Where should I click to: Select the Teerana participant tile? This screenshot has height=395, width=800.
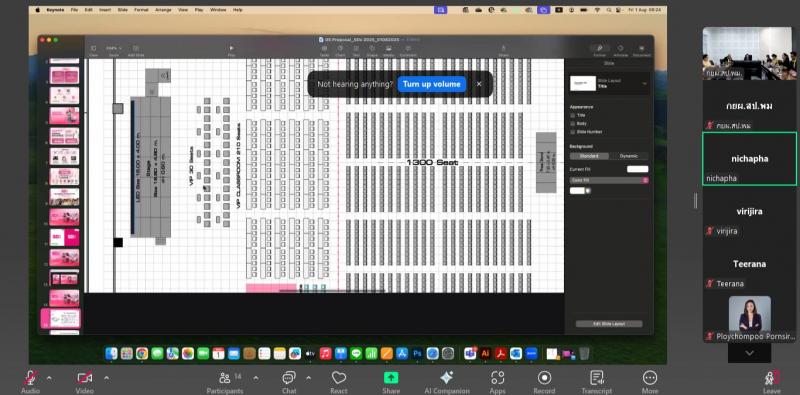point(749,264)
